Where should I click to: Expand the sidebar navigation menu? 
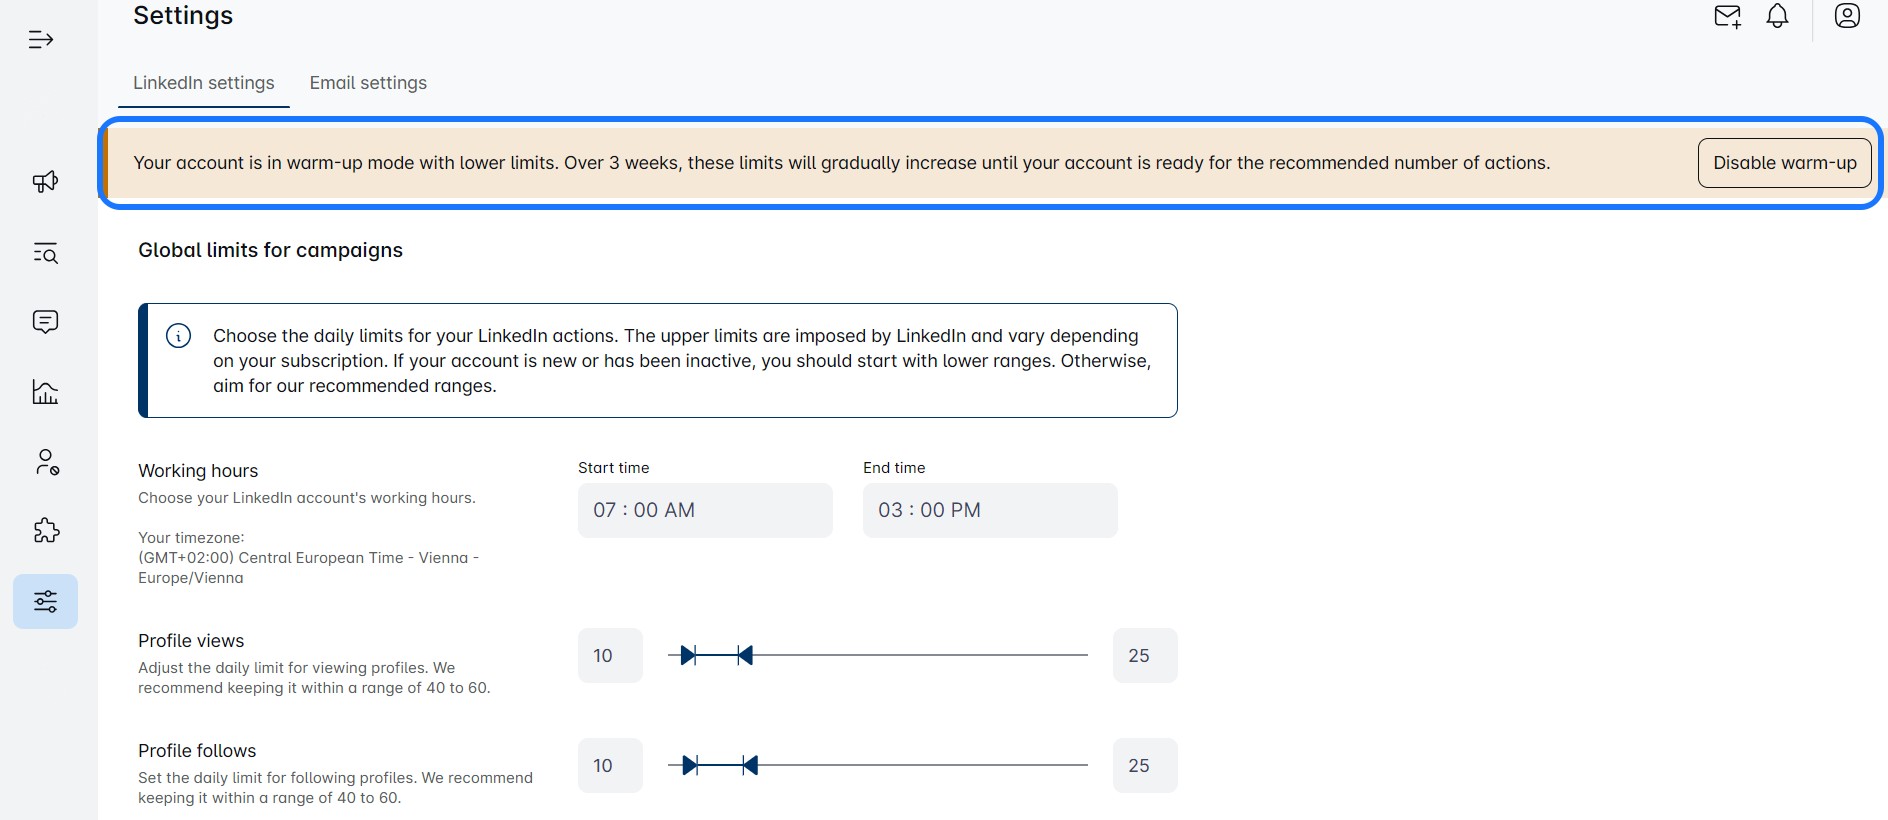tap(41, 40)
